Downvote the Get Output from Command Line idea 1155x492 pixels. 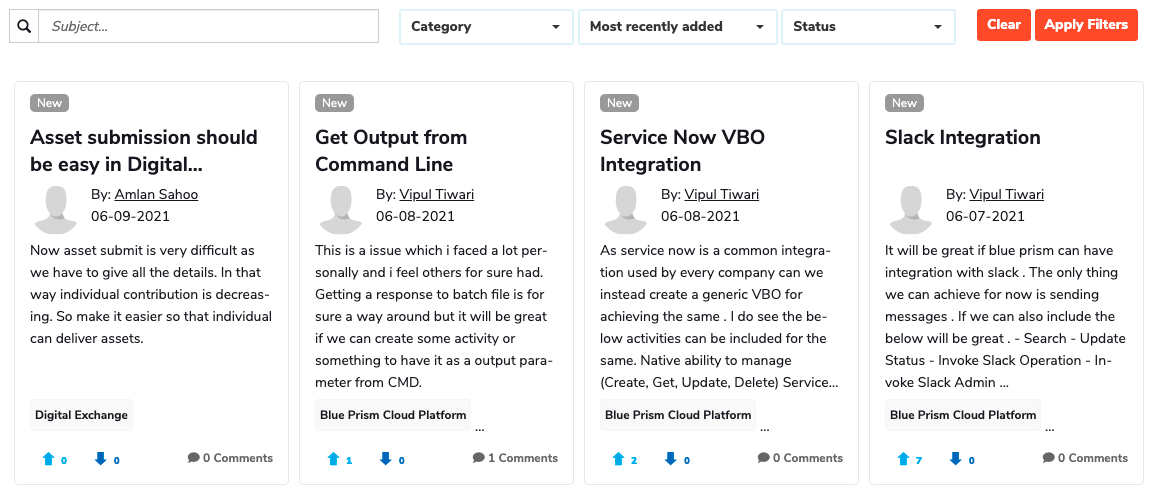coord(385,459)
